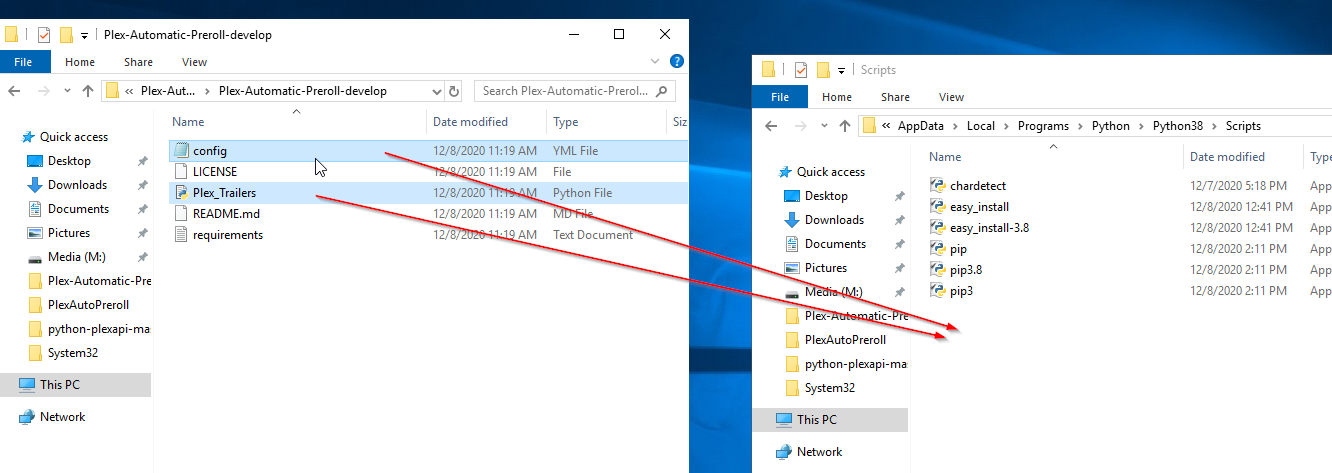1332x473 pixels.
Task: Click Properties quick-access icon in left title bar
Action: (44, 35)
